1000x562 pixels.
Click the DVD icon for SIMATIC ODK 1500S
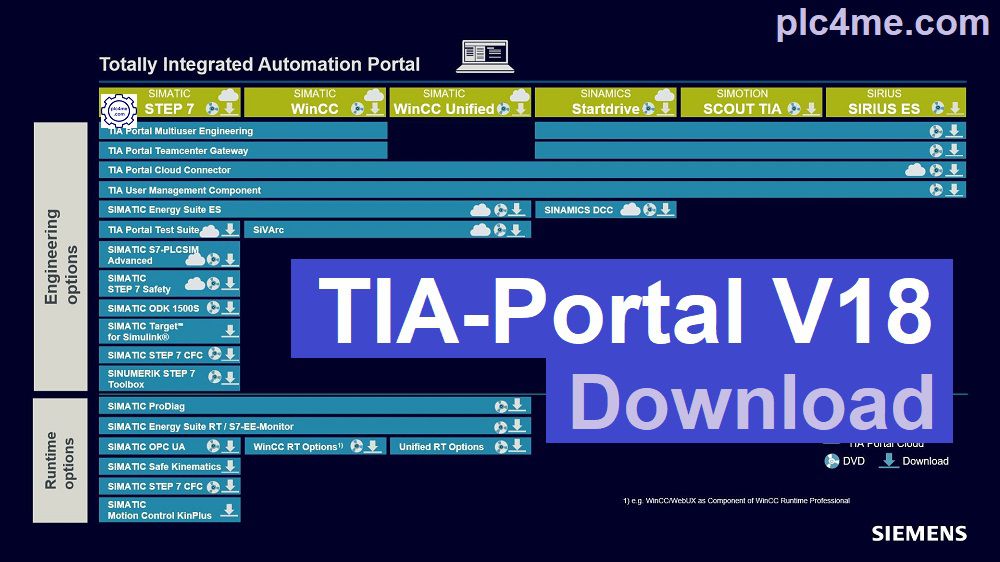pos(213,309)
